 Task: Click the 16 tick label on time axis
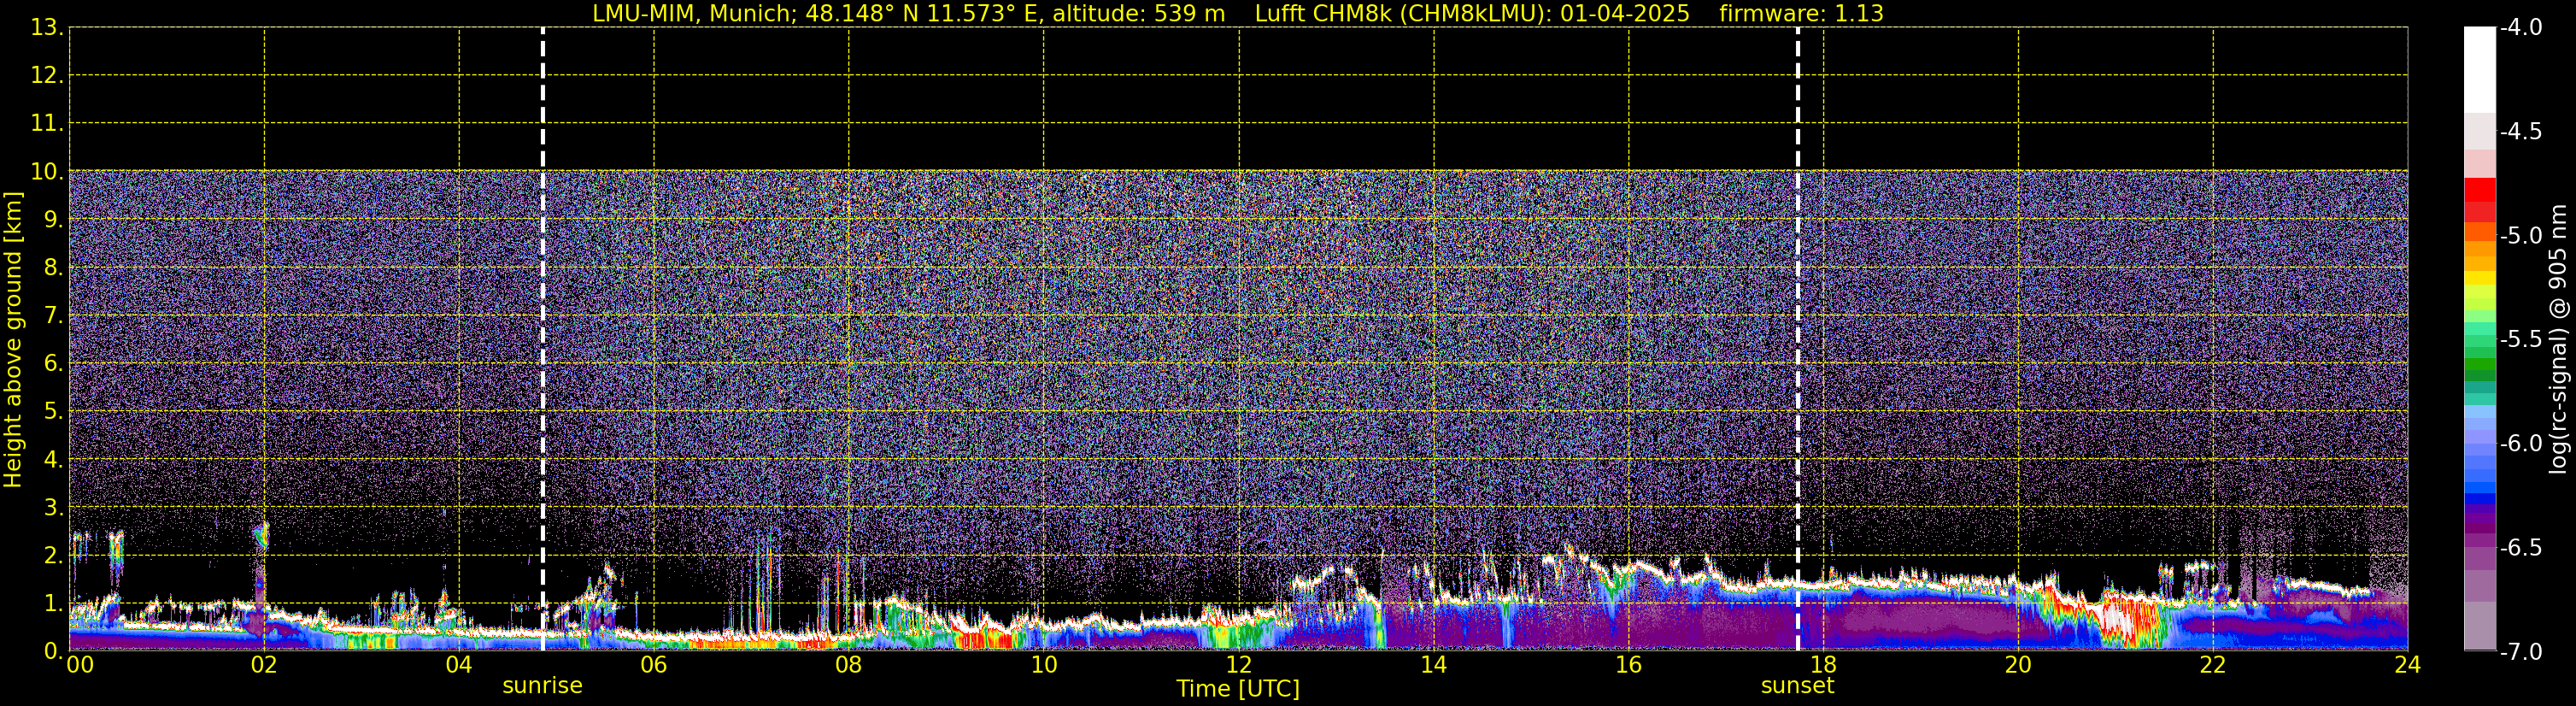1629,665
